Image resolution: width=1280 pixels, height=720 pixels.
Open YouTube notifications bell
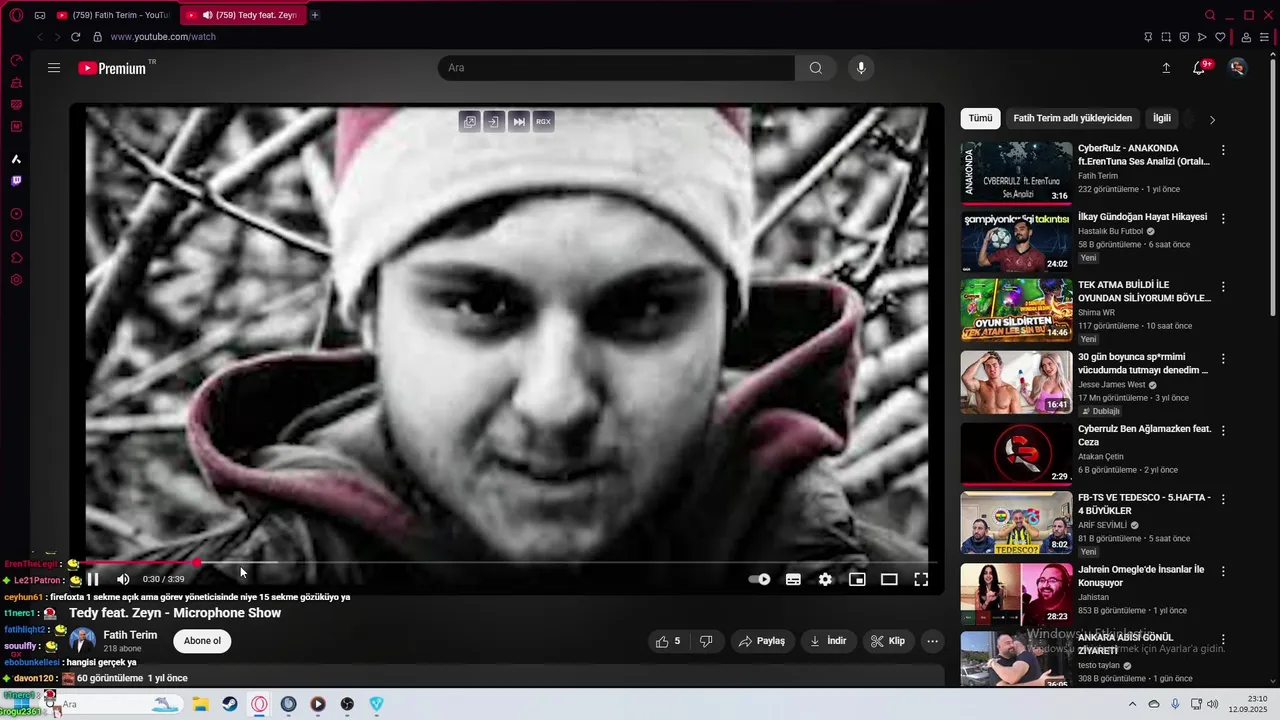click(1199, 68)
